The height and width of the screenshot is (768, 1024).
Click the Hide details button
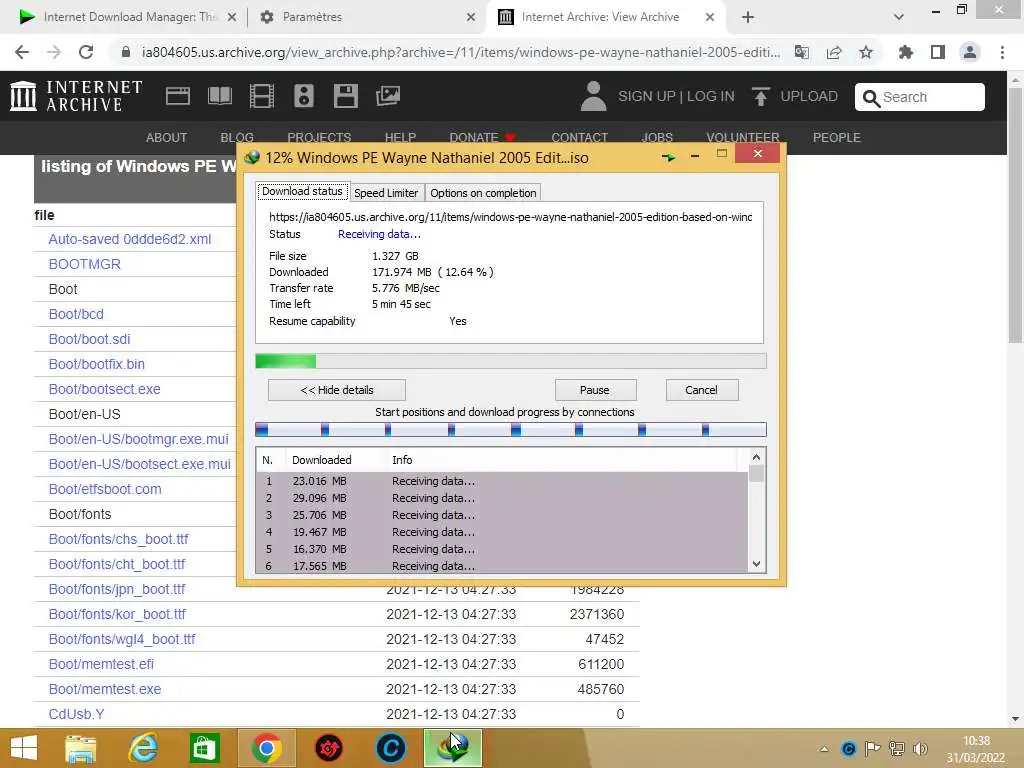click(x=337, y=390)
